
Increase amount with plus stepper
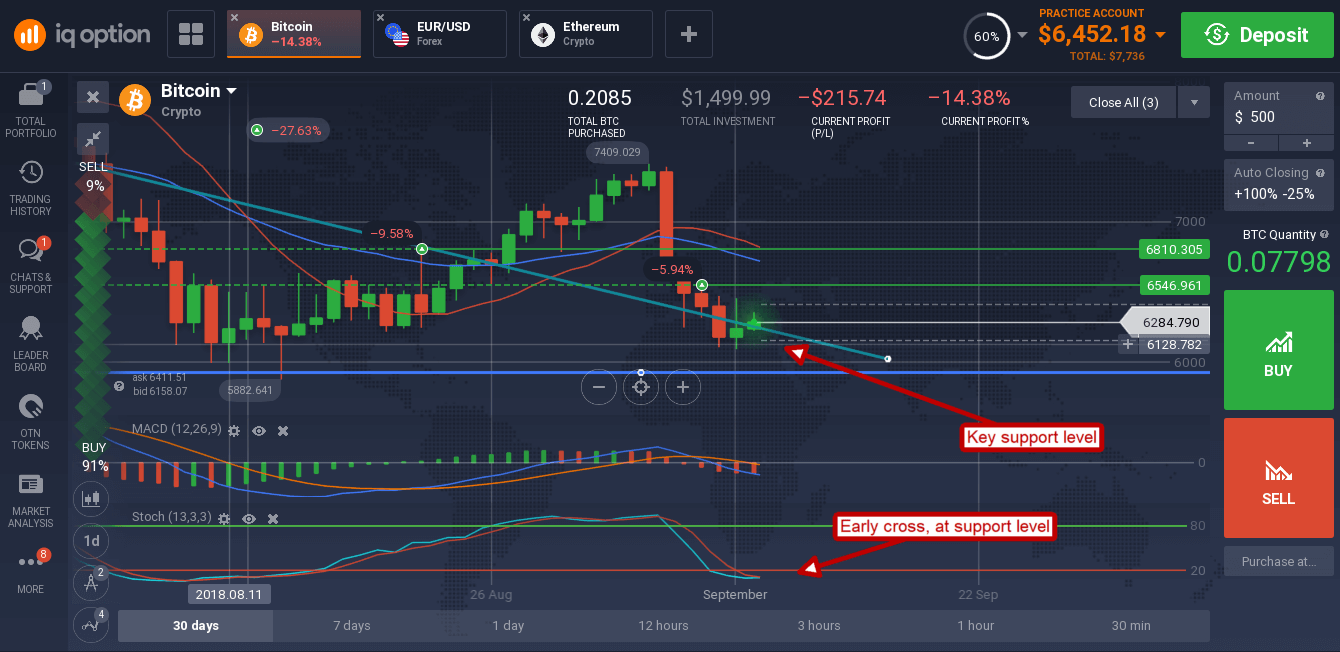(x=1305, y=143)
